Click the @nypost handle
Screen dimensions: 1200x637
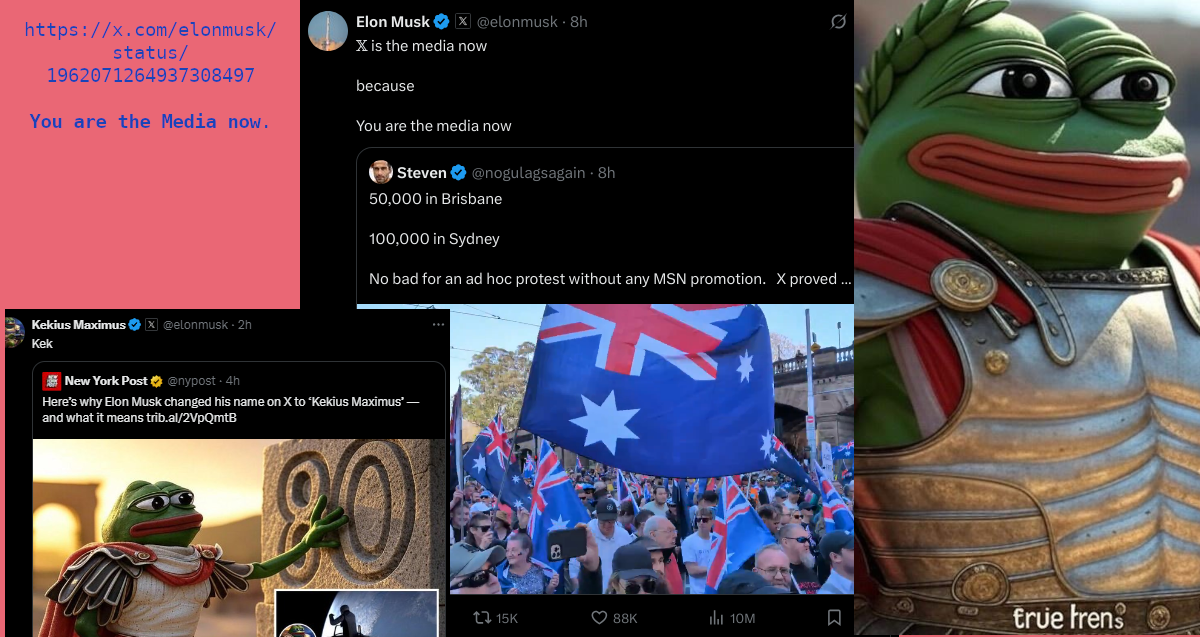[x=192, y=381]
